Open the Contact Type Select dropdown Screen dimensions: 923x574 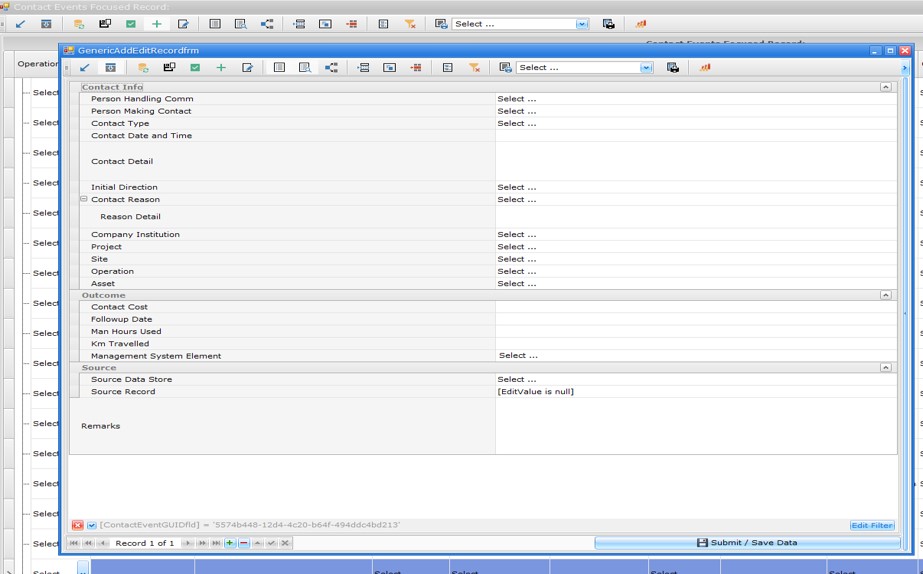(694, 123)
